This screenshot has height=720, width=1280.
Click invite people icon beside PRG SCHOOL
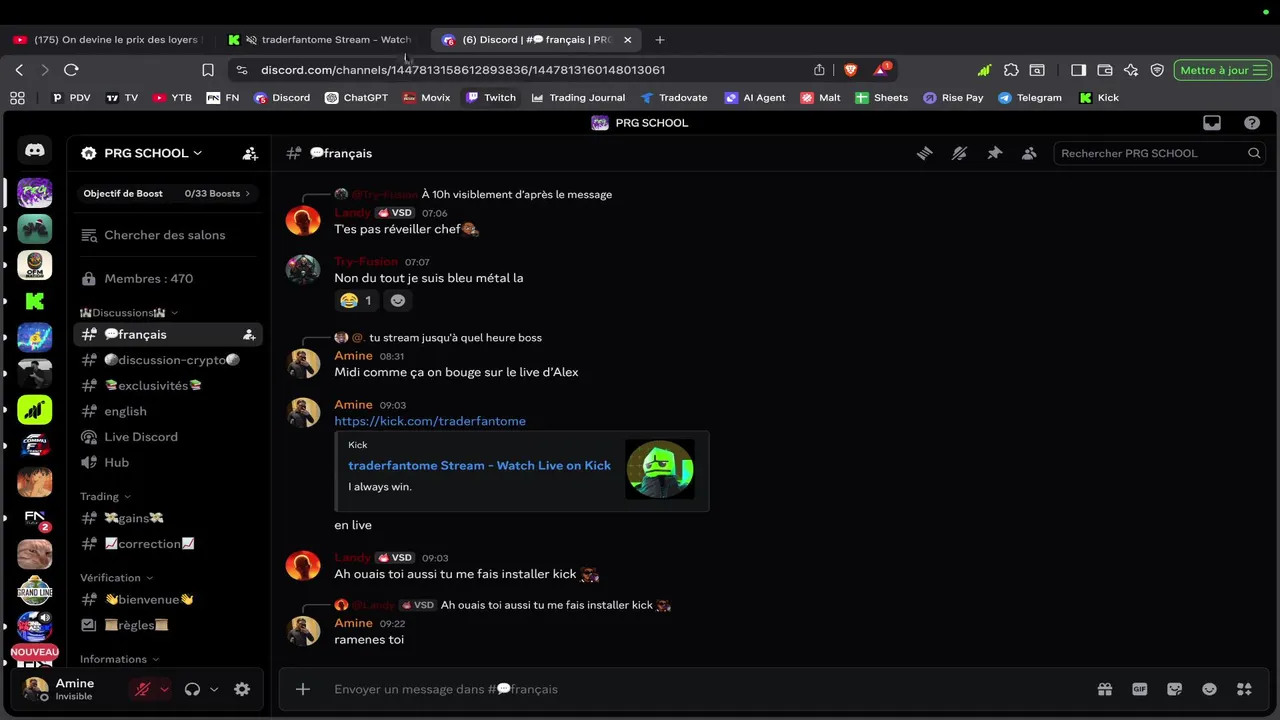point(250,153)
